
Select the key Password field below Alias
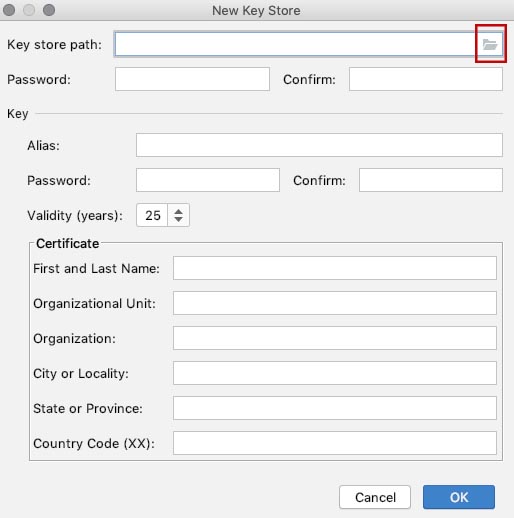tap(208, 180)
